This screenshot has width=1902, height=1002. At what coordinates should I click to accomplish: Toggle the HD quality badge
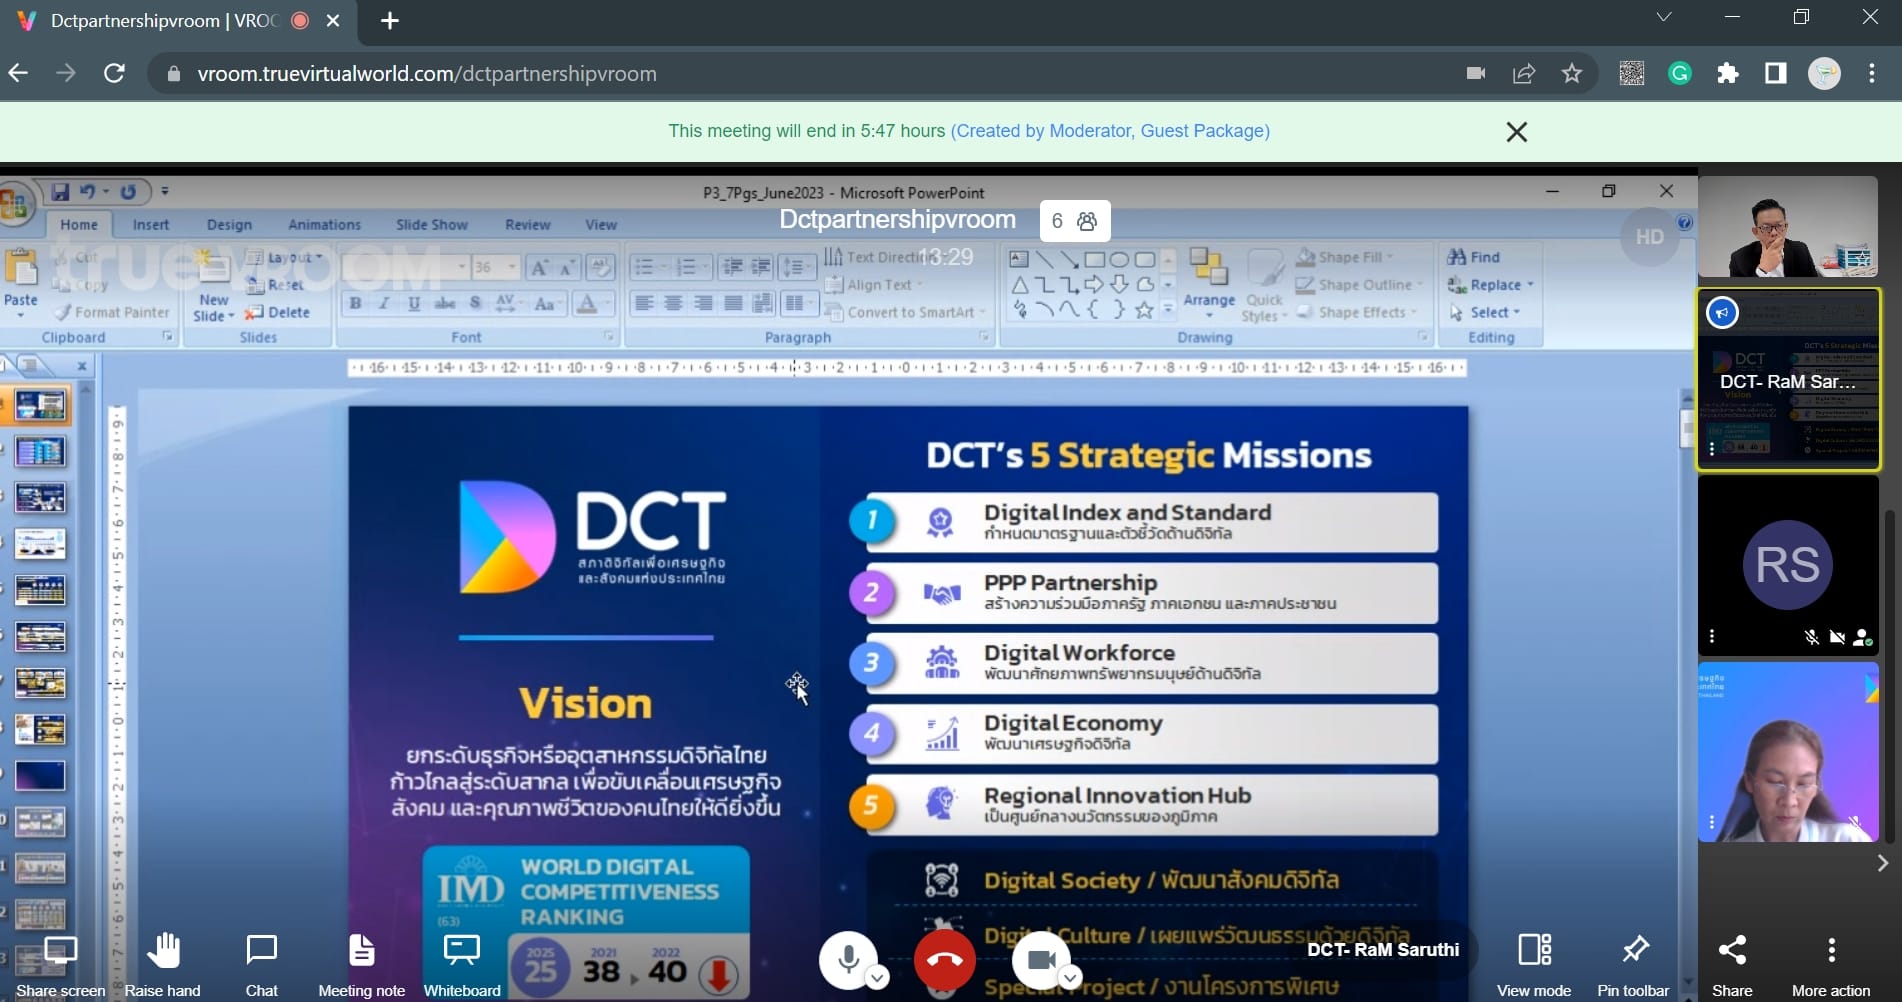pyautogui.click(x=1649, y=237)
